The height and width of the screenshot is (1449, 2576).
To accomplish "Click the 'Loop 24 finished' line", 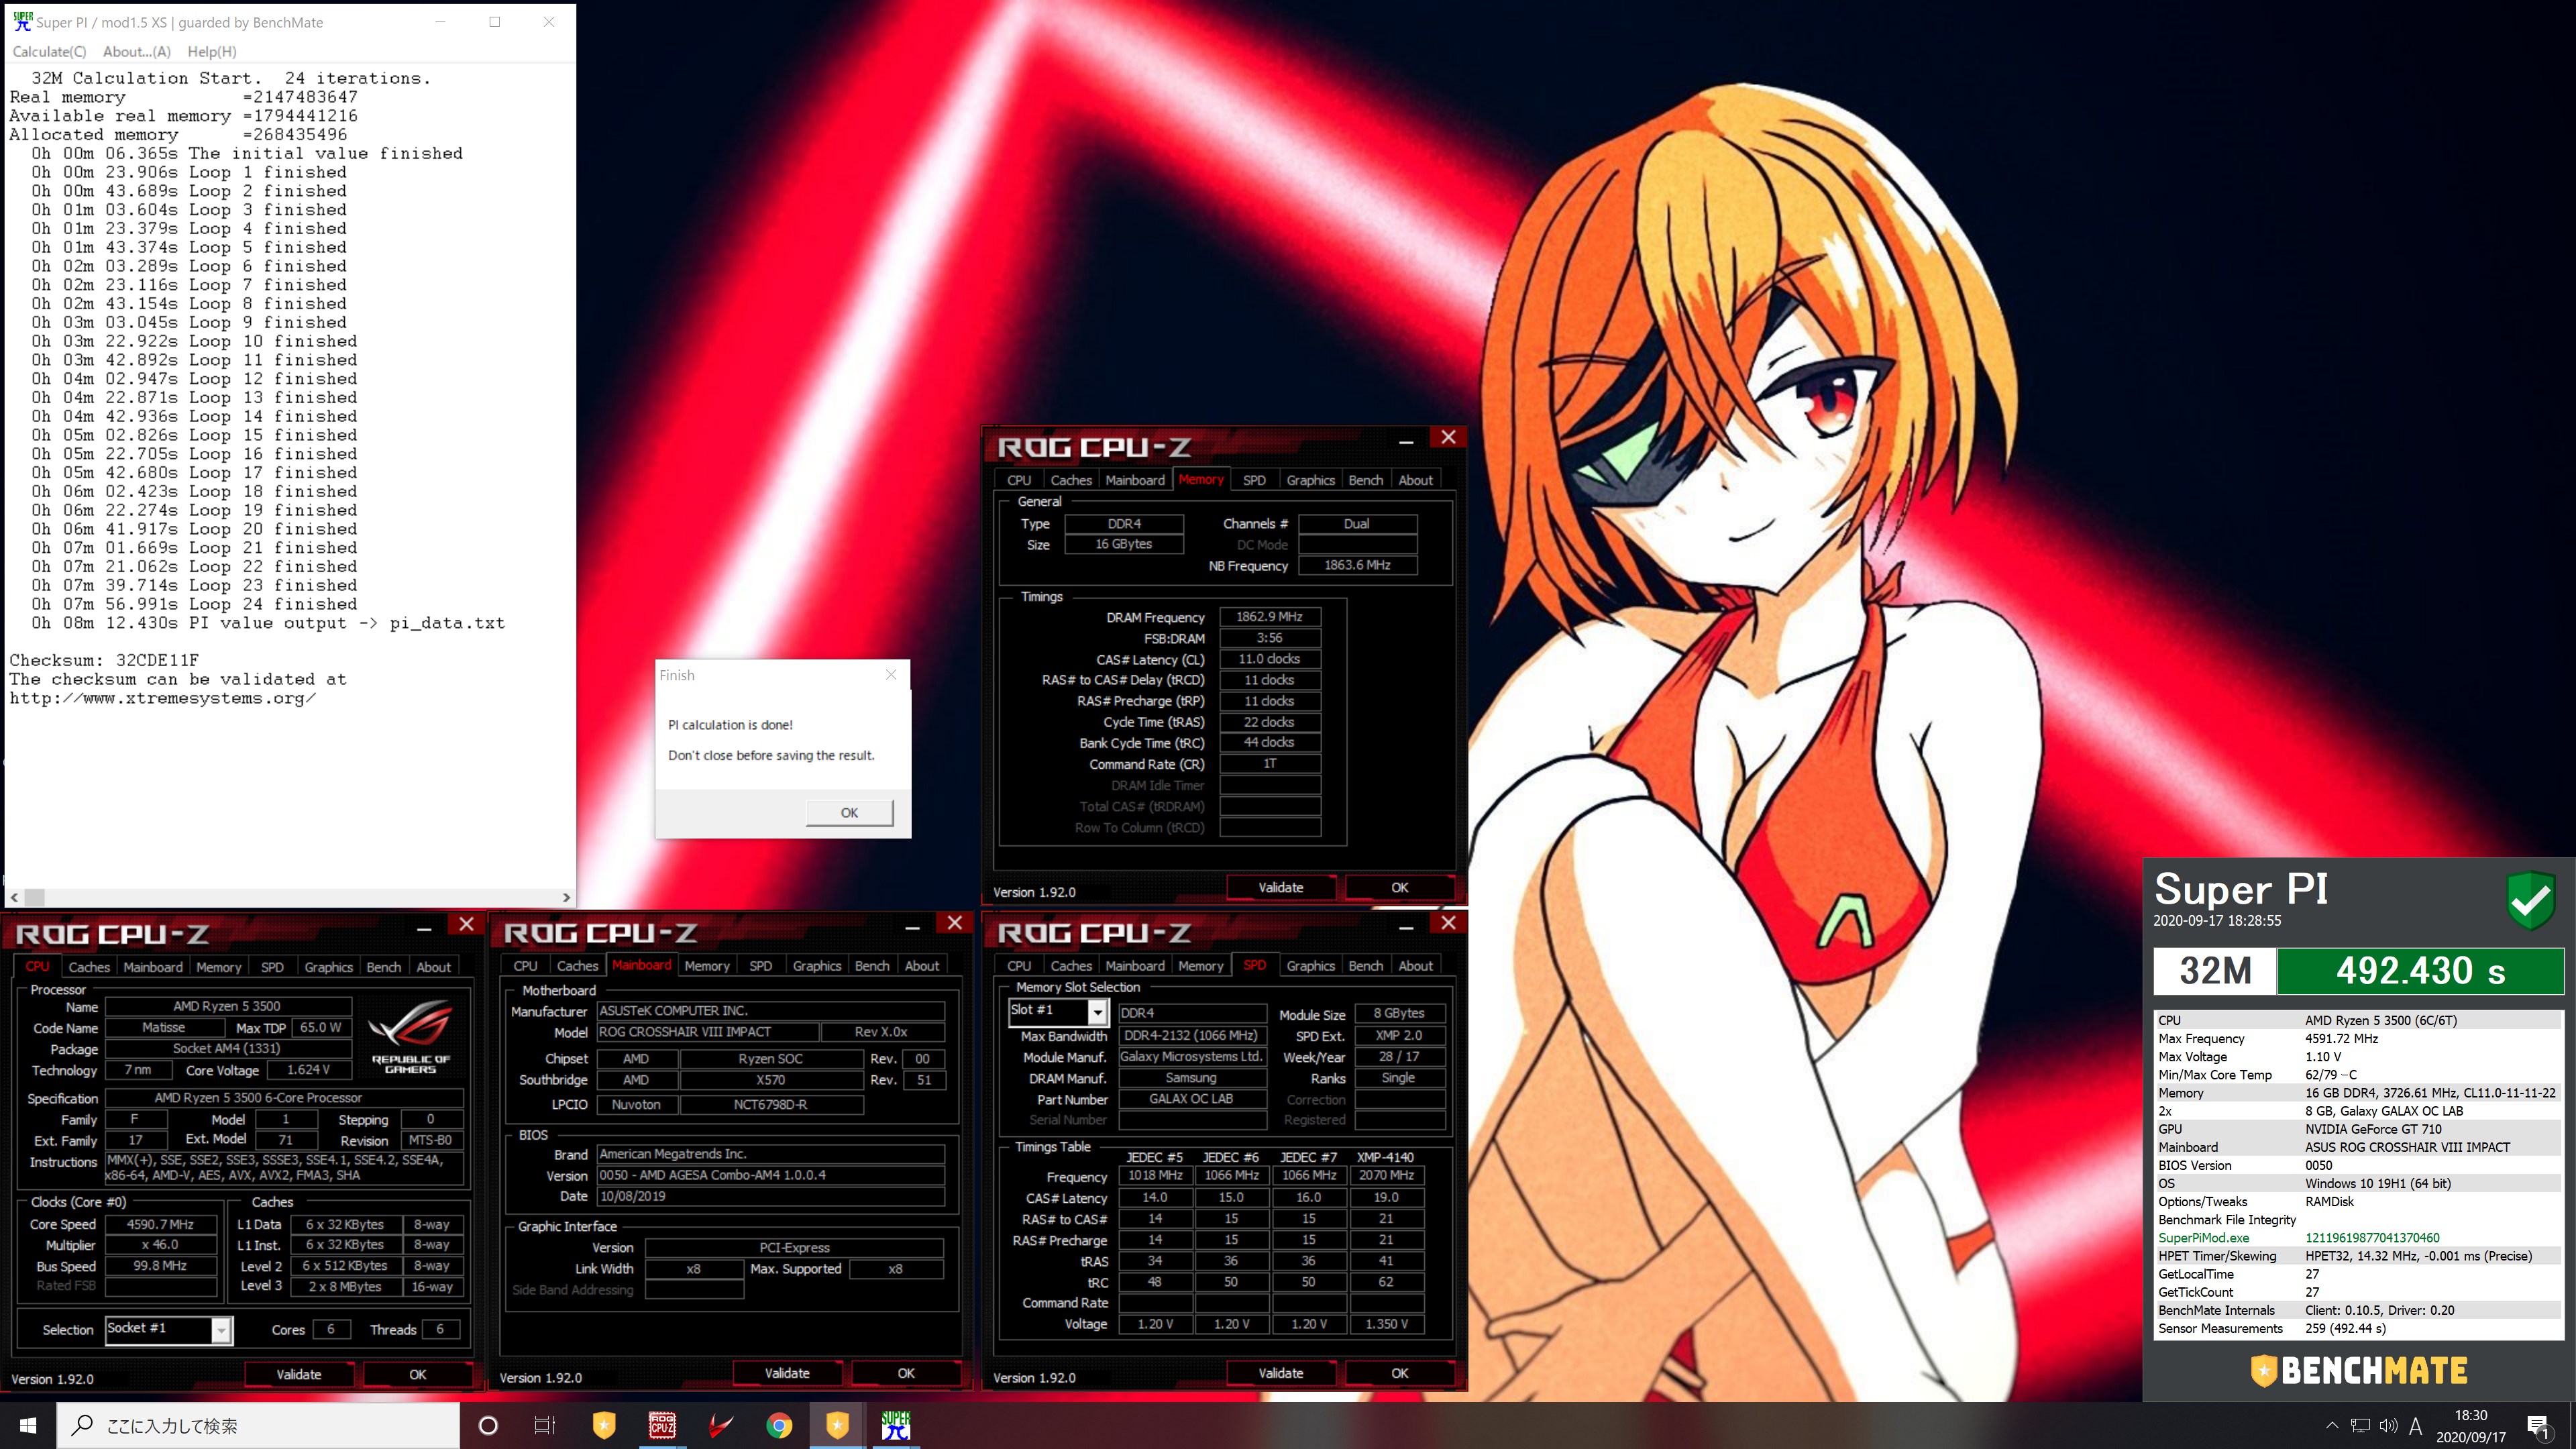I will (194, 604).
